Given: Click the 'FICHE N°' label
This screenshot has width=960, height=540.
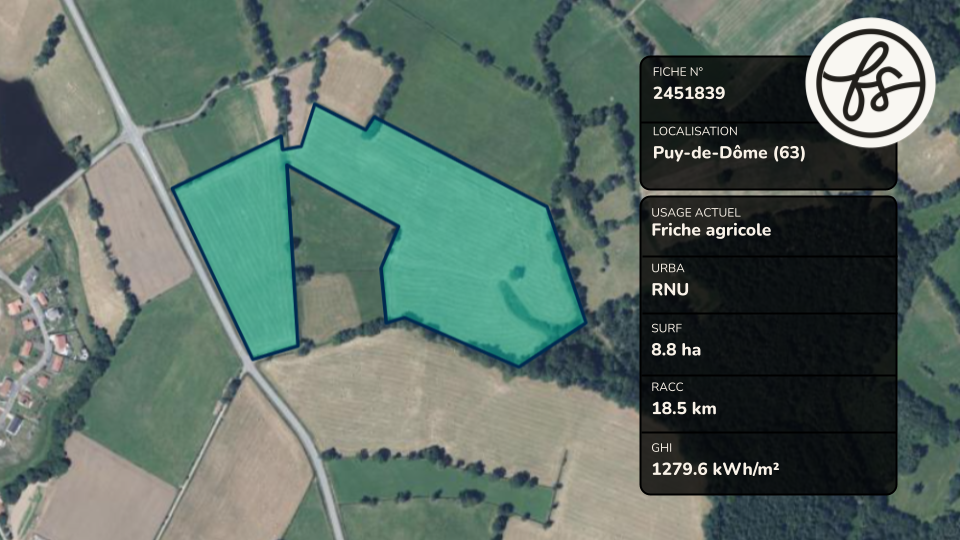Looking at the screenshot, I should point(677,72).
